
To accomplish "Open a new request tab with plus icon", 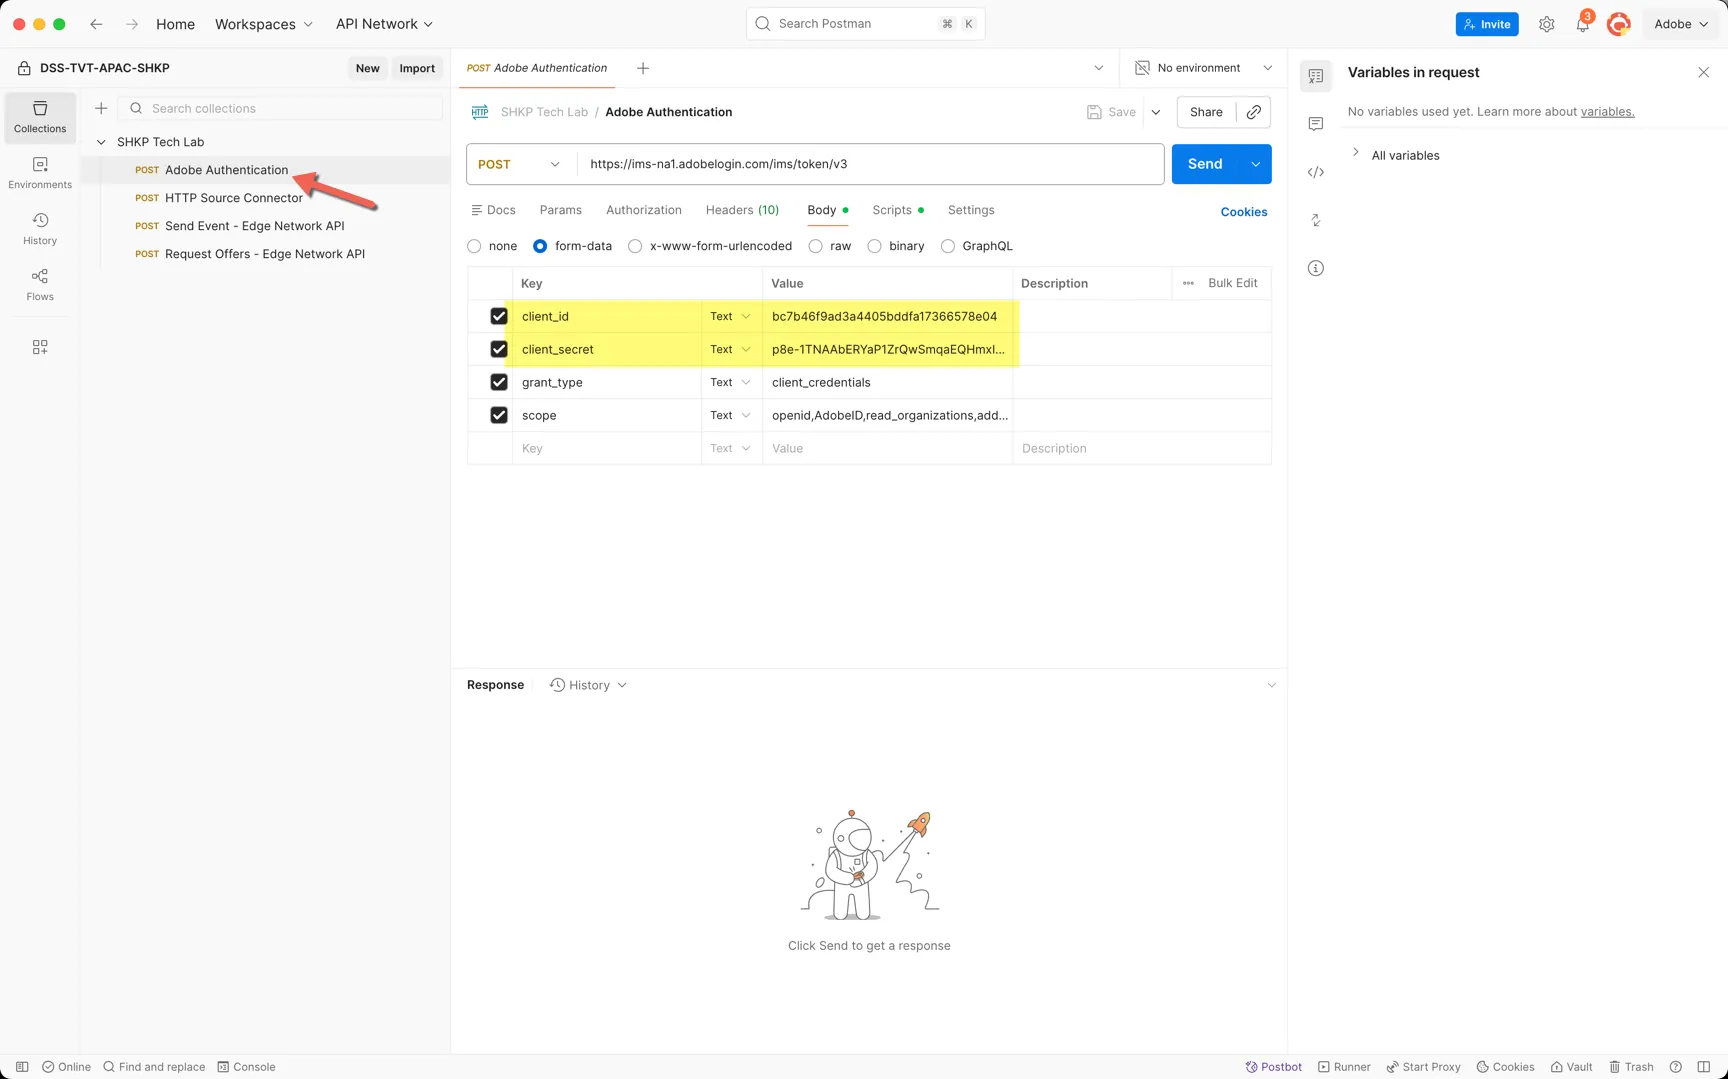I will (x=643, y=68).
